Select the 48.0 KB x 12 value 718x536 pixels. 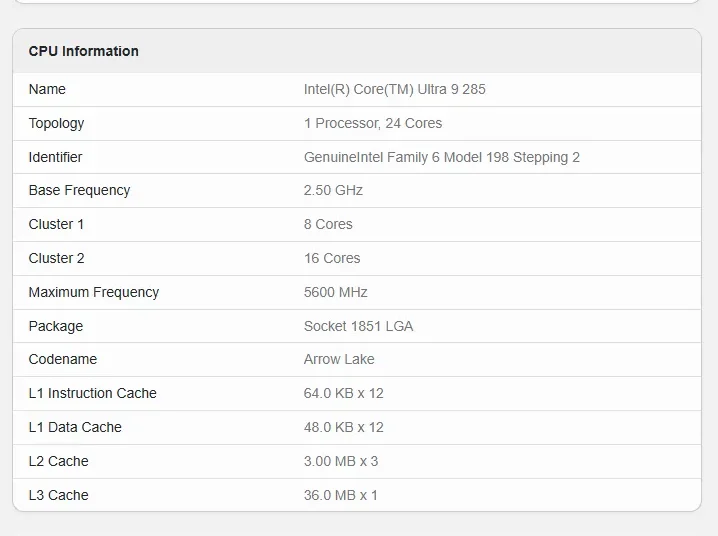point(343,427)
